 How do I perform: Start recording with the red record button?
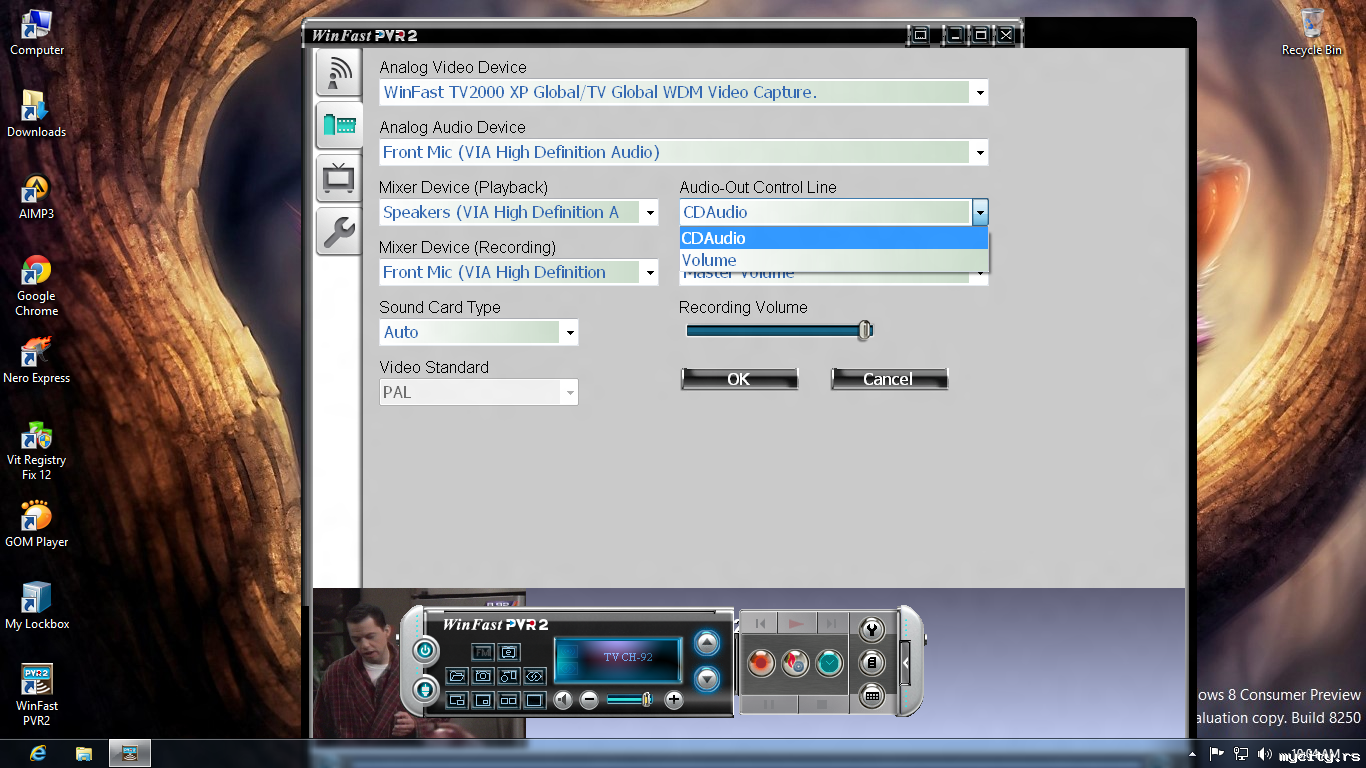click(762, 662)
